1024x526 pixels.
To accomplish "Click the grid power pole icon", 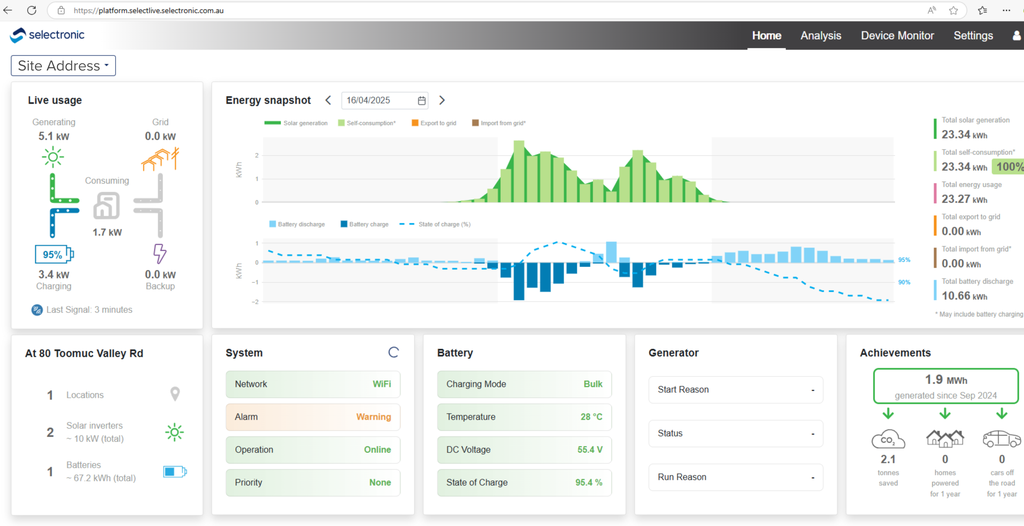I will (160, 159).
